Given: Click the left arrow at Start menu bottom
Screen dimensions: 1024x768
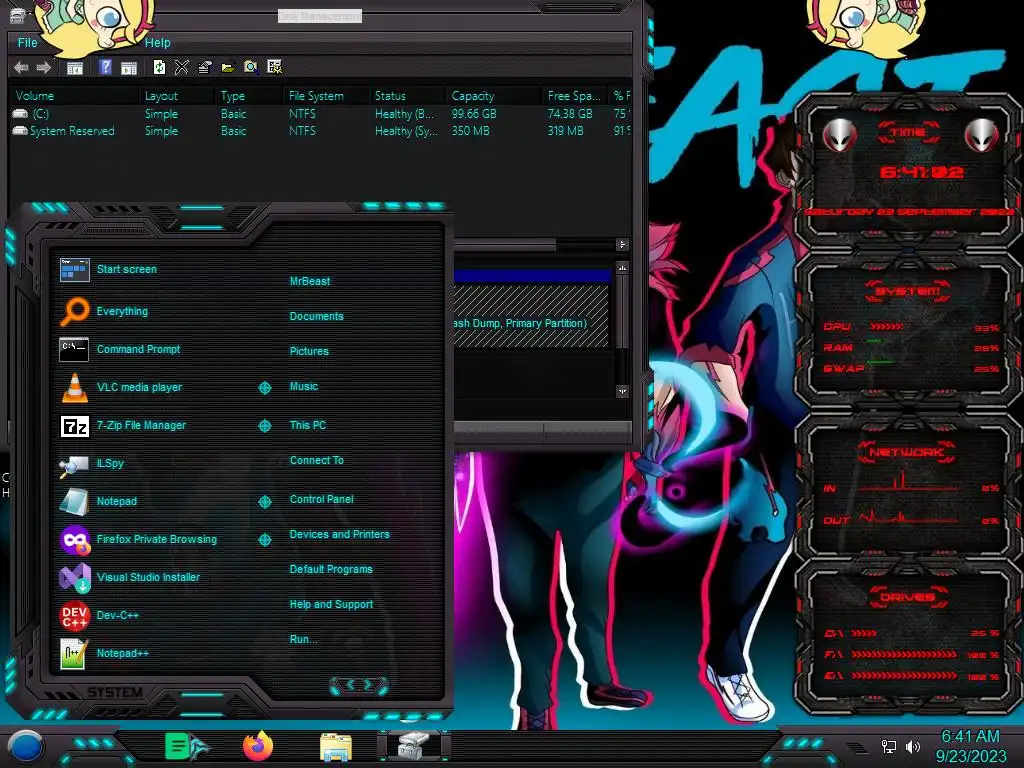Looking at the screenshot, I should click(x=349, y=684).
